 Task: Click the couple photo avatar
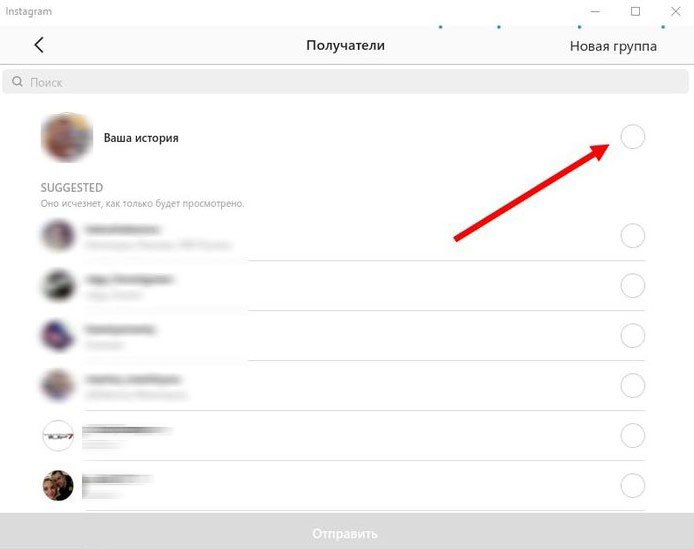(58, 486)
